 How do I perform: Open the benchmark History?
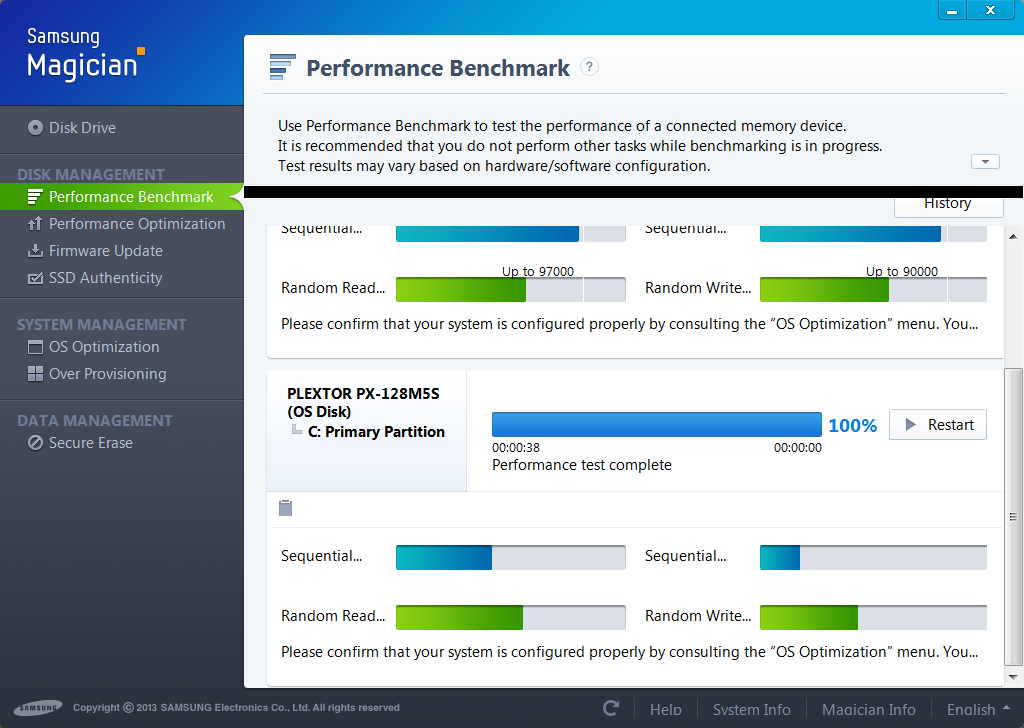pos(948,206)
